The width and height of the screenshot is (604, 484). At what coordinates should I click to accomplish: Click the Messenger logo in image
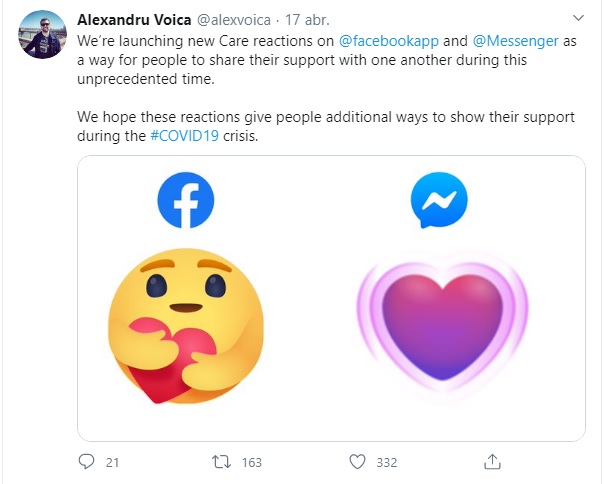(439, 201)
